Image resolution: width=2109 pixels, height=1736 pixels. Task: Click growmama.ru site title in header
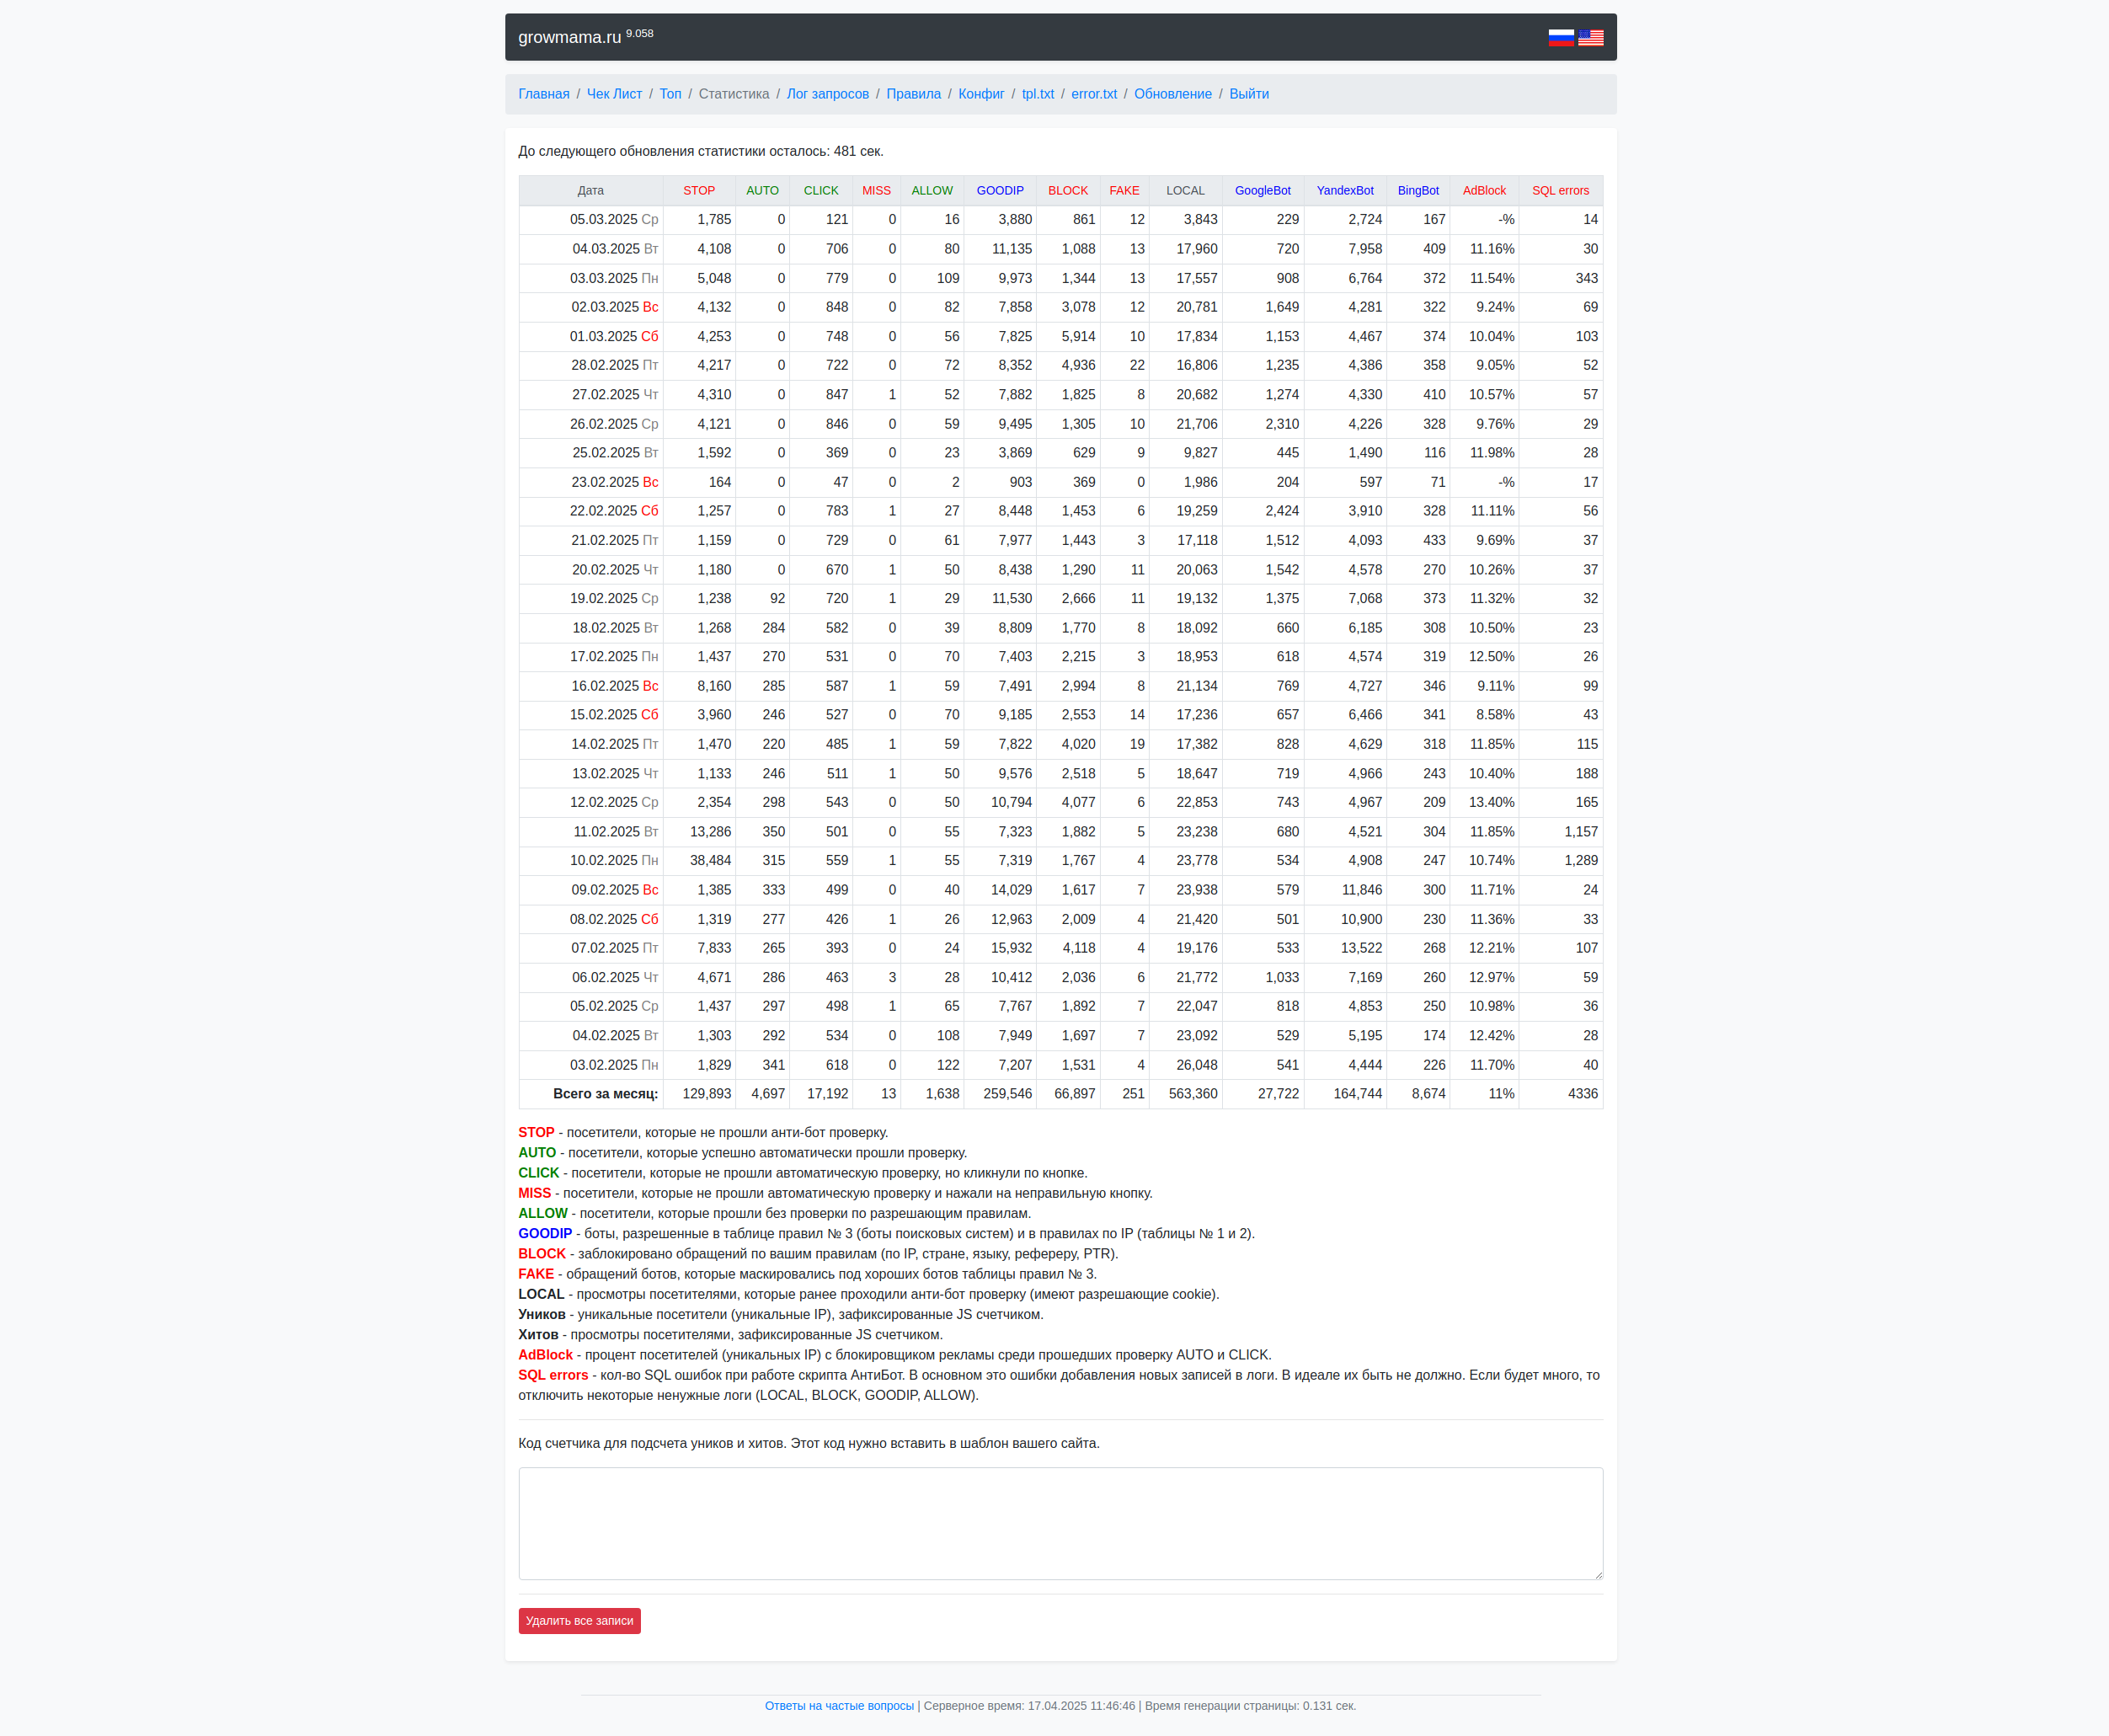tap(569, 37)
